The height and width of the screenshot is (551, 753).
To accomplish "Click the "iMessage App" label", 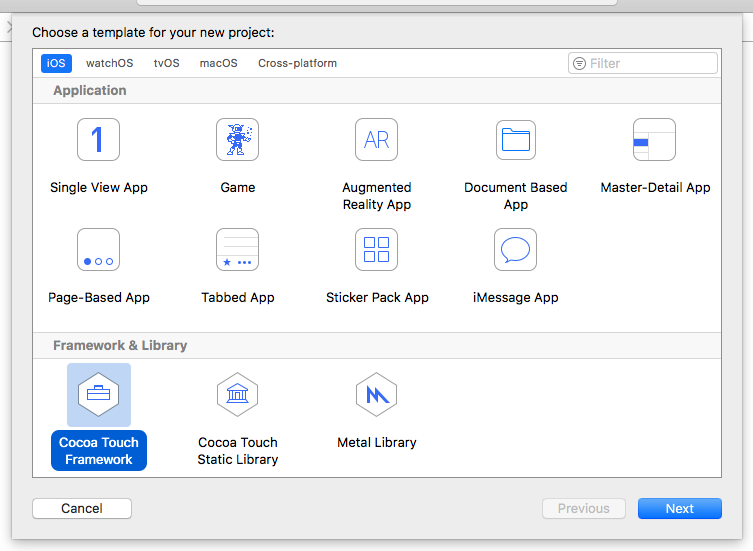I will point(516,297).
